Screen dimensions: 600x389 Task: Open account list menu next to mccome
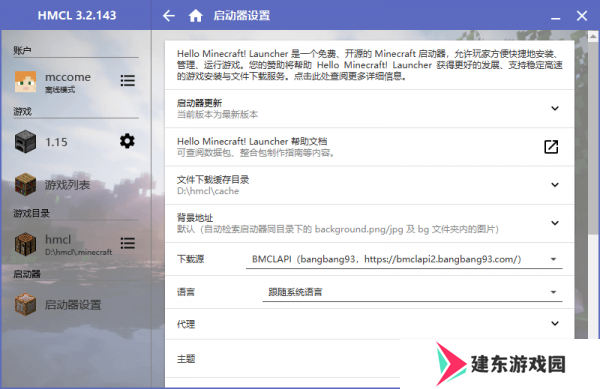(x=127, y=80)
